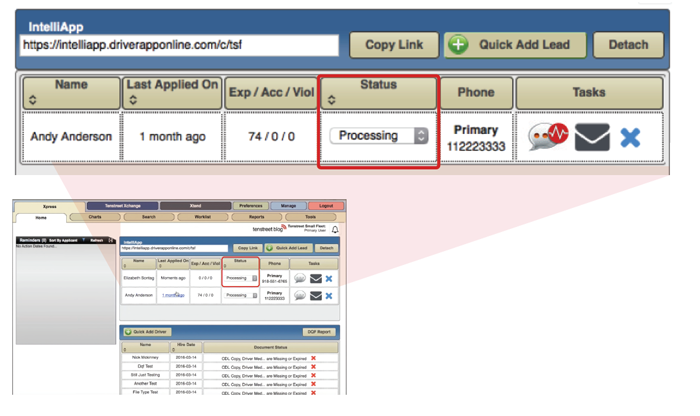Screen dimensions: 700x416
Task: Open chat bubble for Andy Anderson in small dashboard
Action: 300,295
